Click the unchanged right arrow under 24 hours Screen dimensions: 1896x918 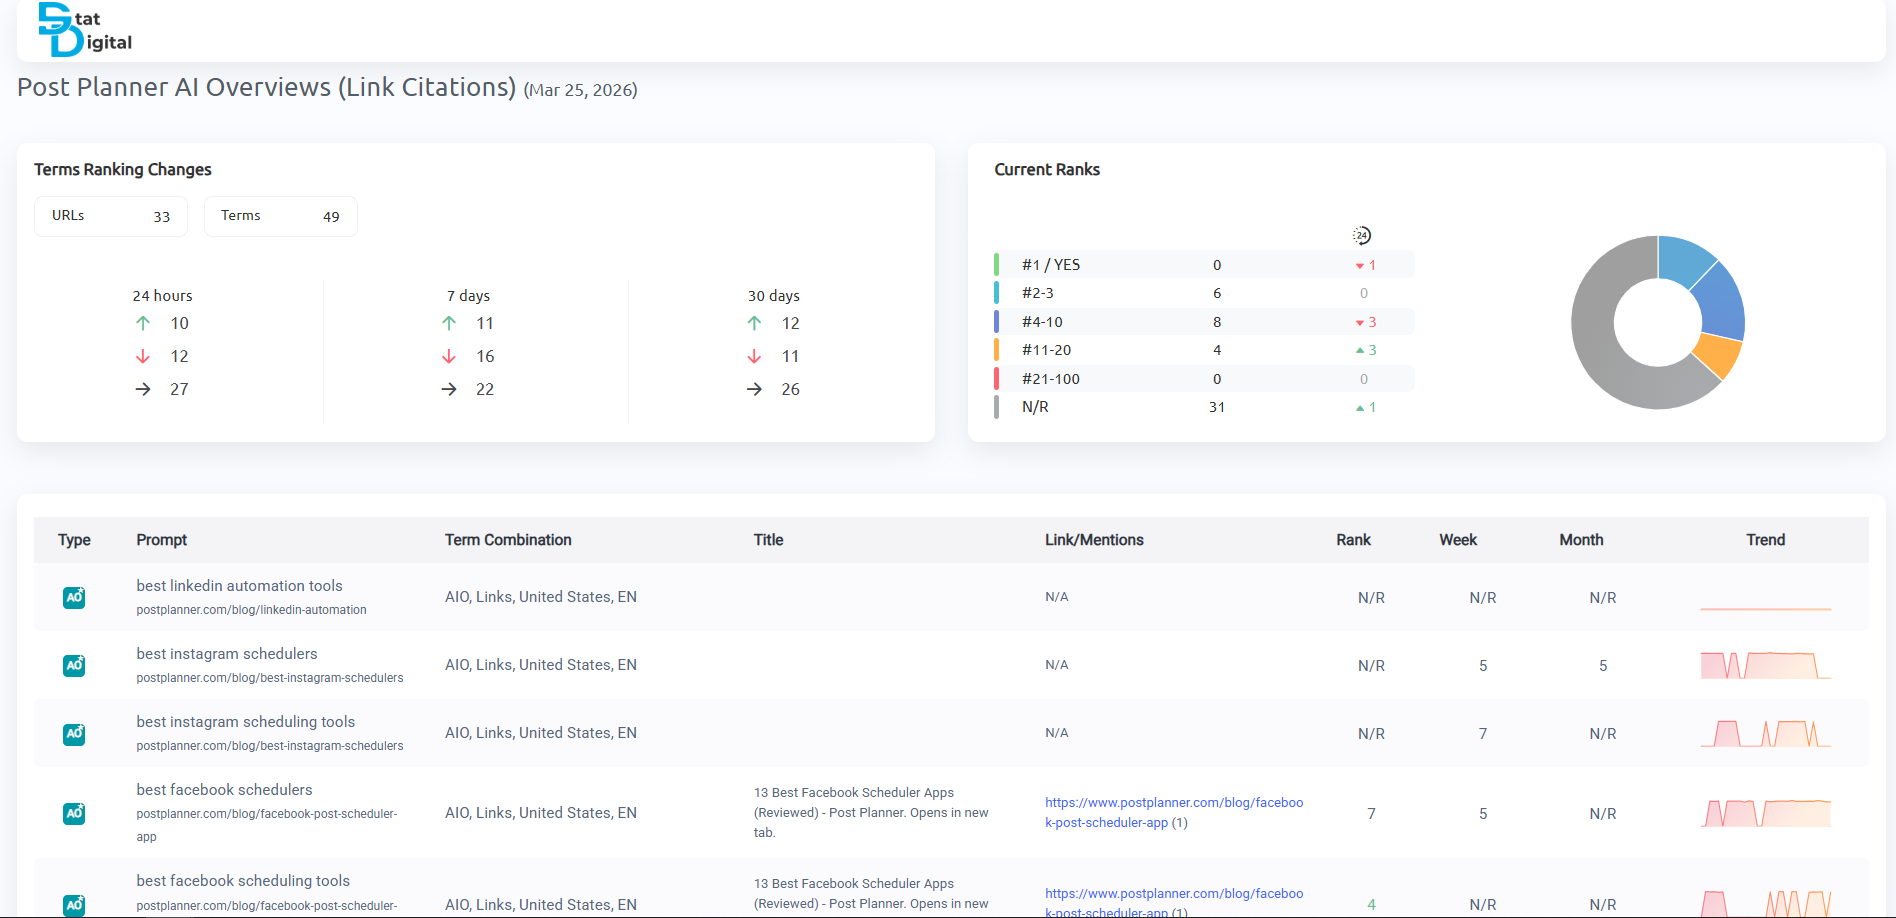click(143, 389)
